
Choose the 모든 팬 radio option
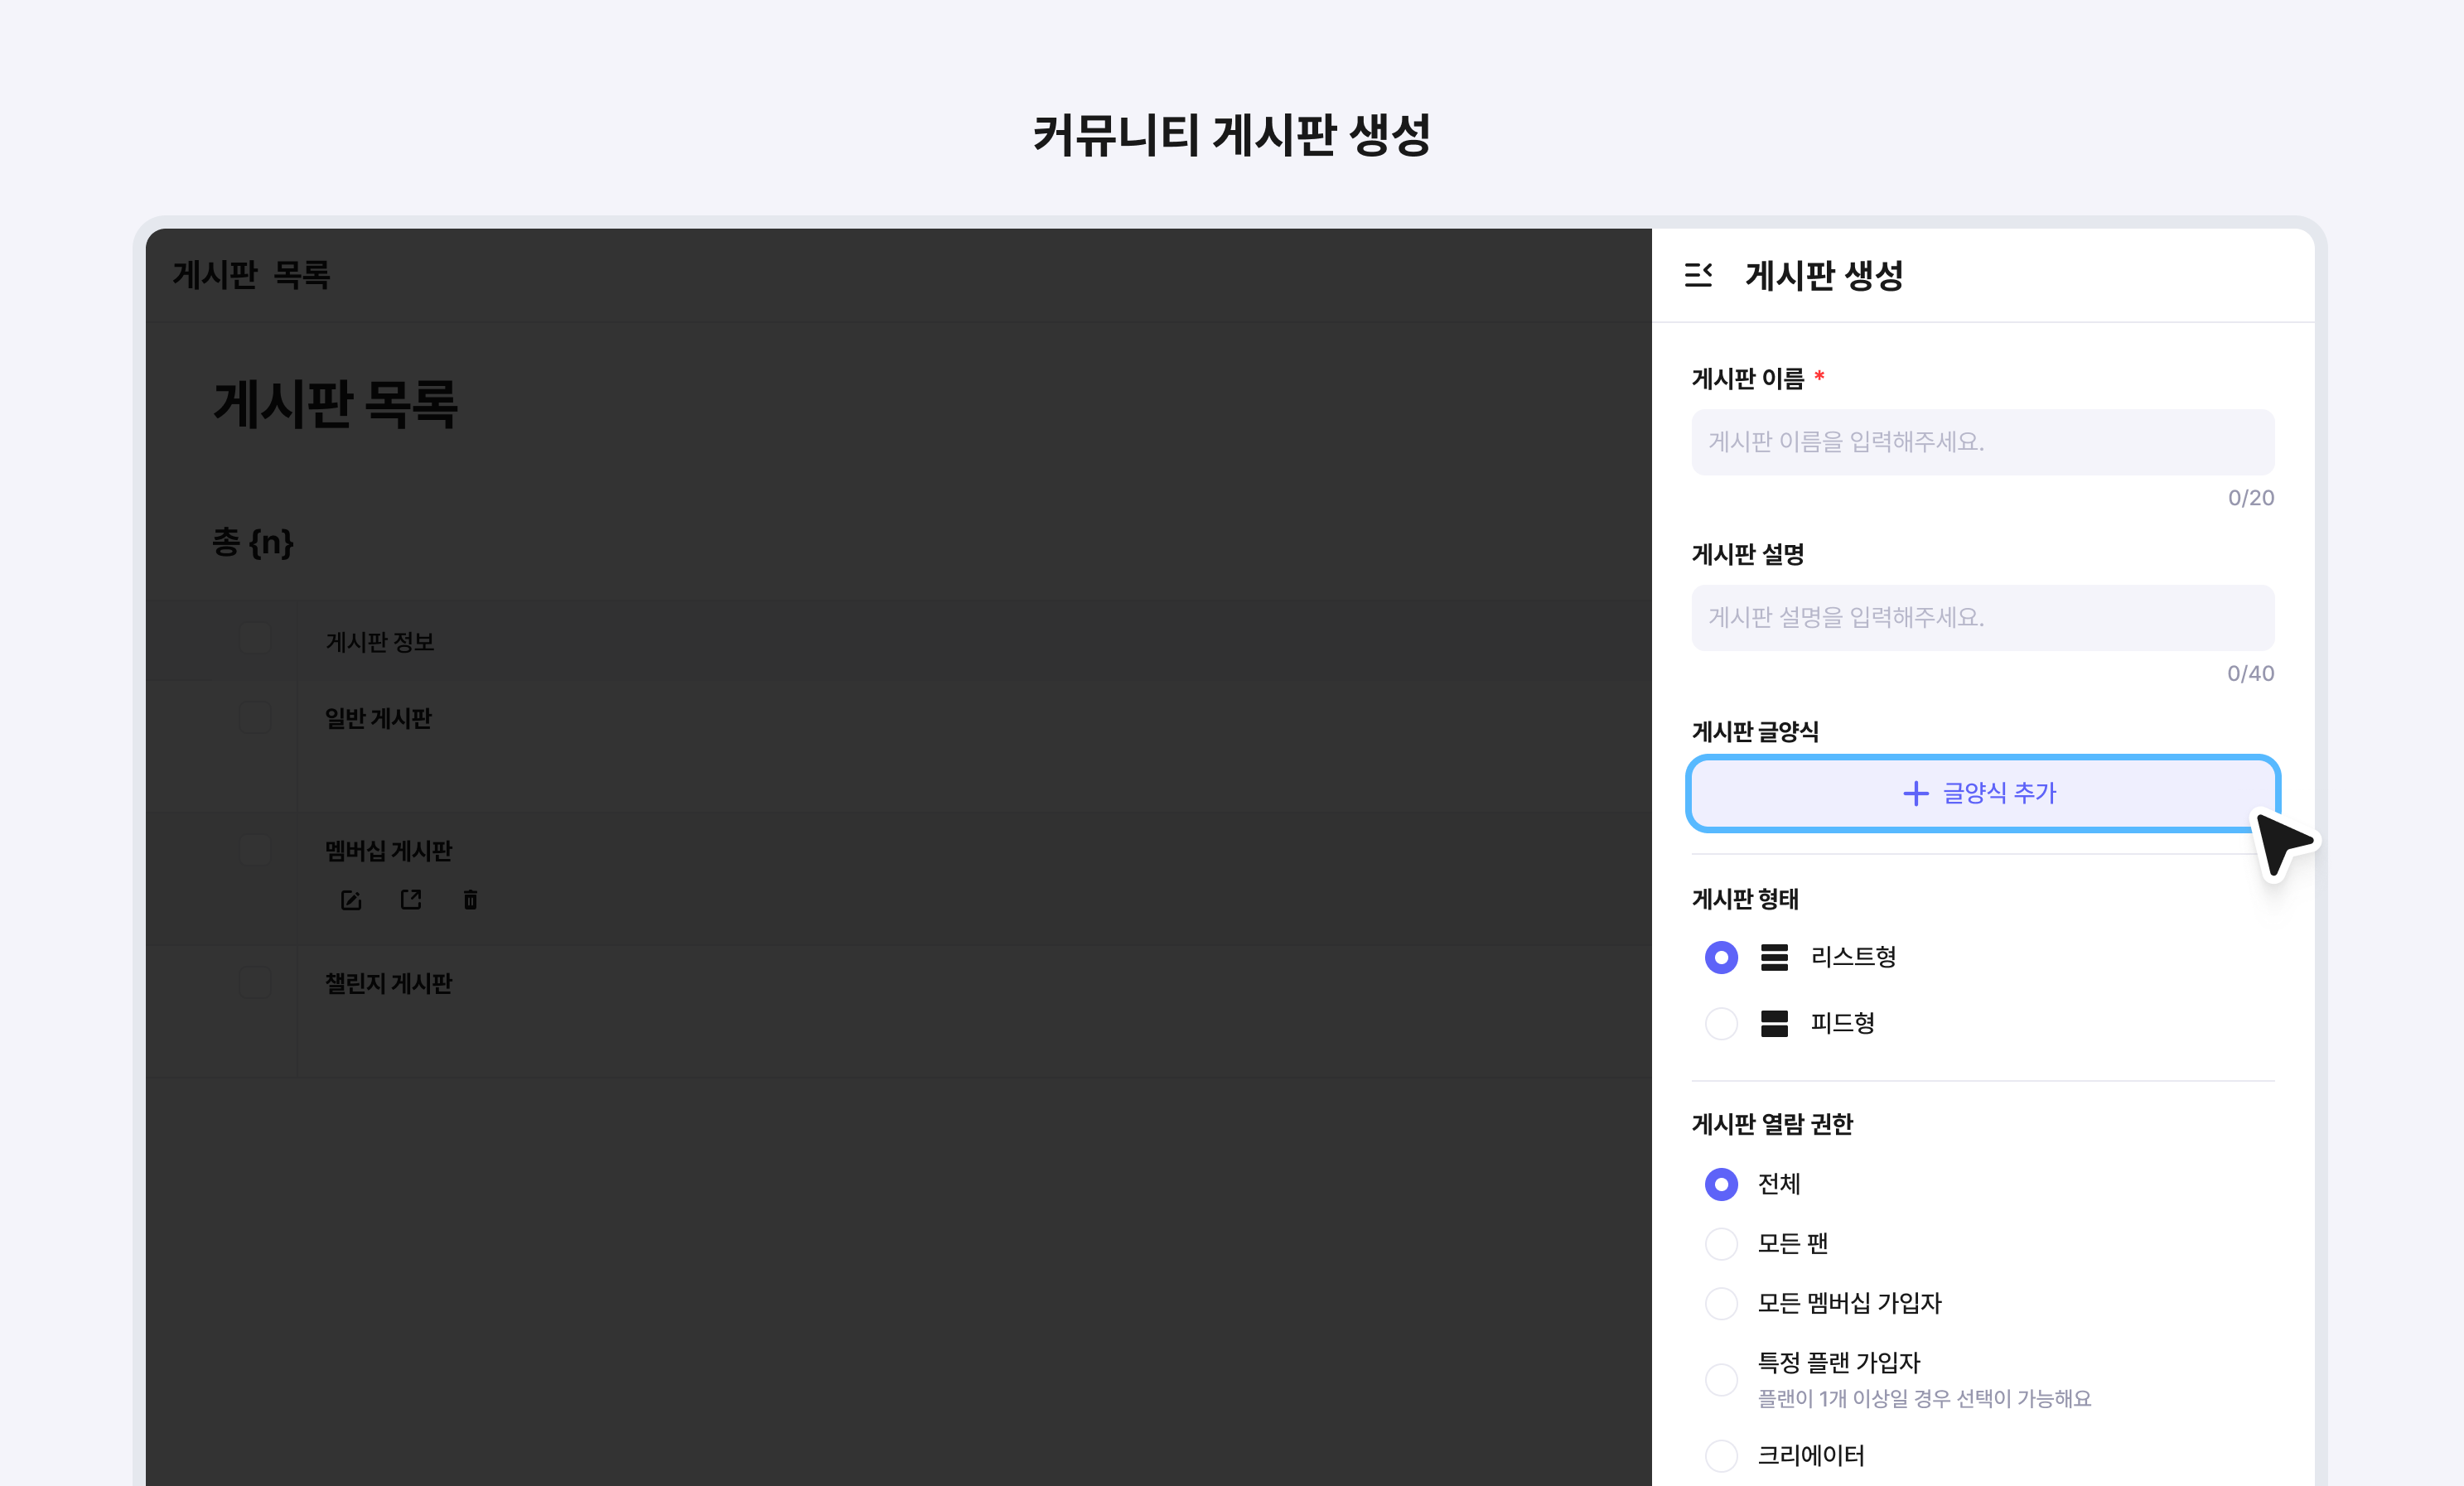[1721, 1243]
